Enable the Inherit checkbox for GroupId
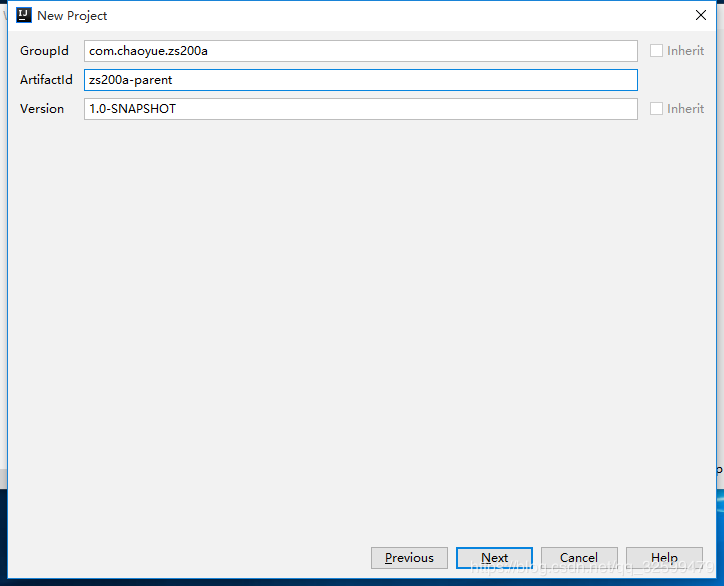Screen dimensions: 724x586 656,50
